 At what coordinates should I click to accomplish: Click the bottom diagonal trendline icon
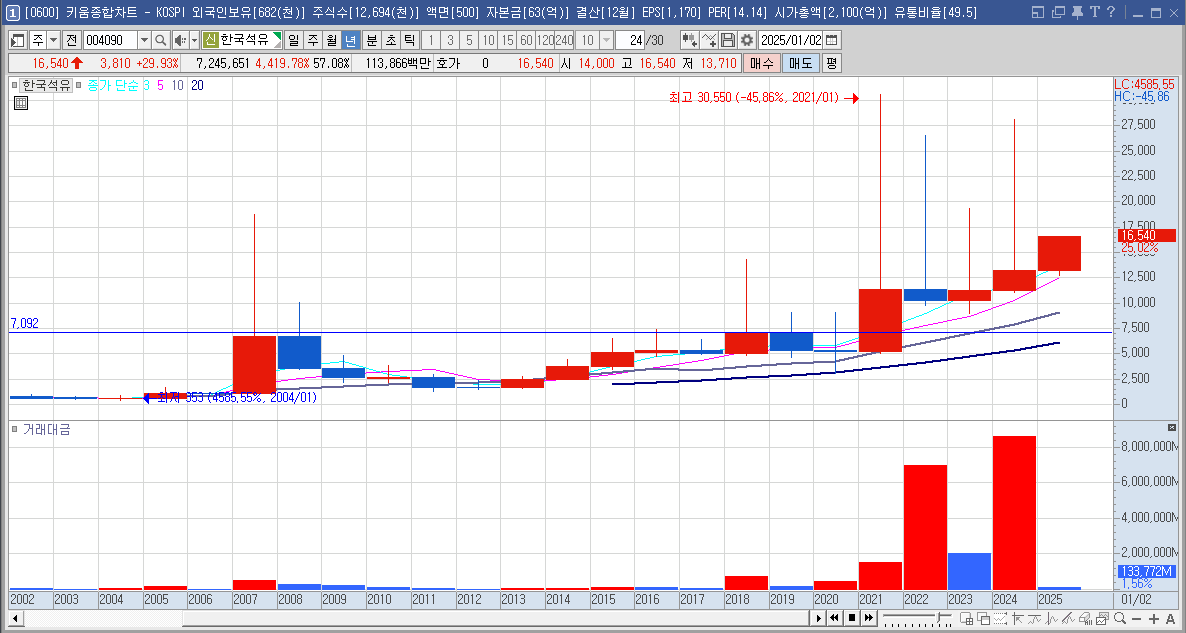(1068, 619)
